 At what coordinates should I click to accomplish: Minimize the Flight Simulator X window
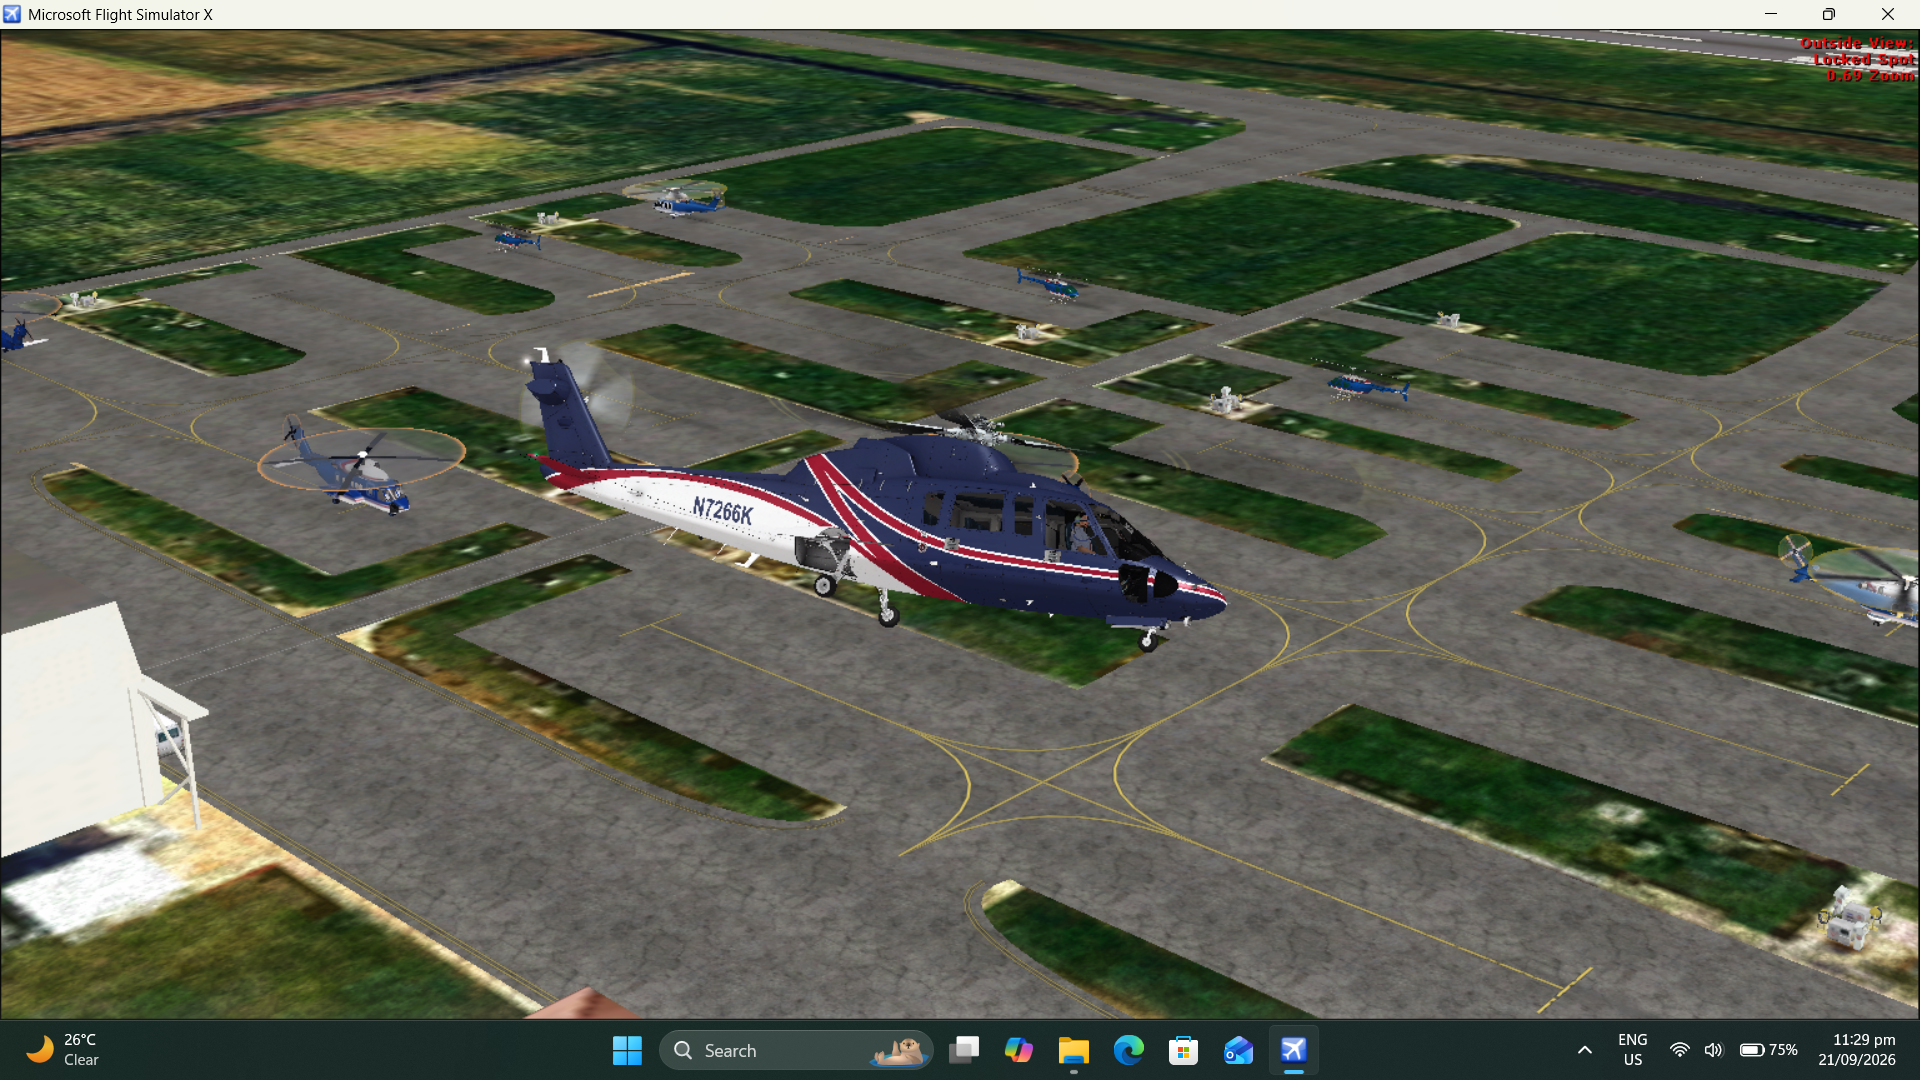pos(1771,14)
